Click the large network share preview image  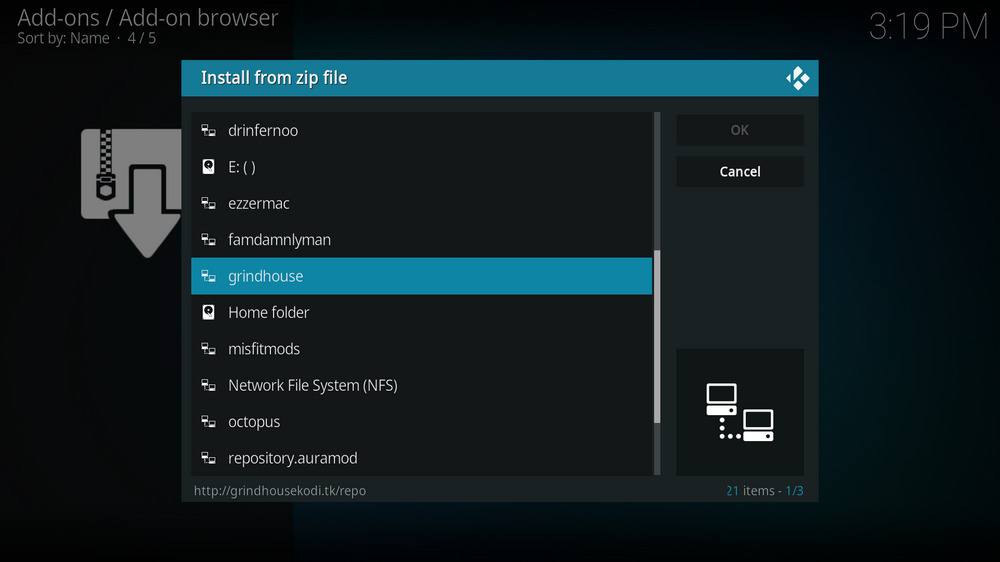click(740, 412)
